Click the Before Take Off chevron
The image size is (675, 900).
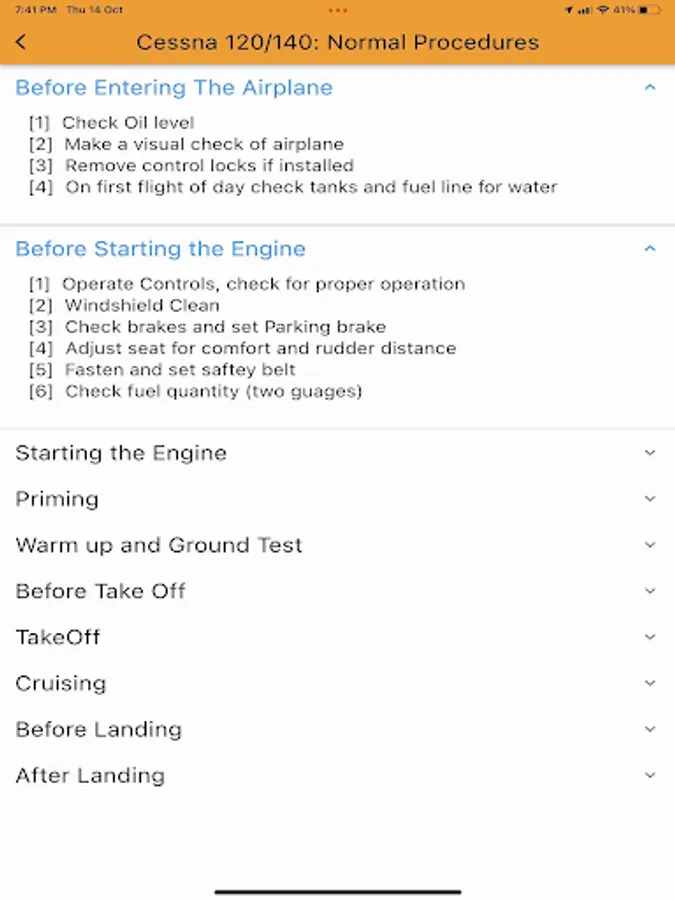(650, 591)
